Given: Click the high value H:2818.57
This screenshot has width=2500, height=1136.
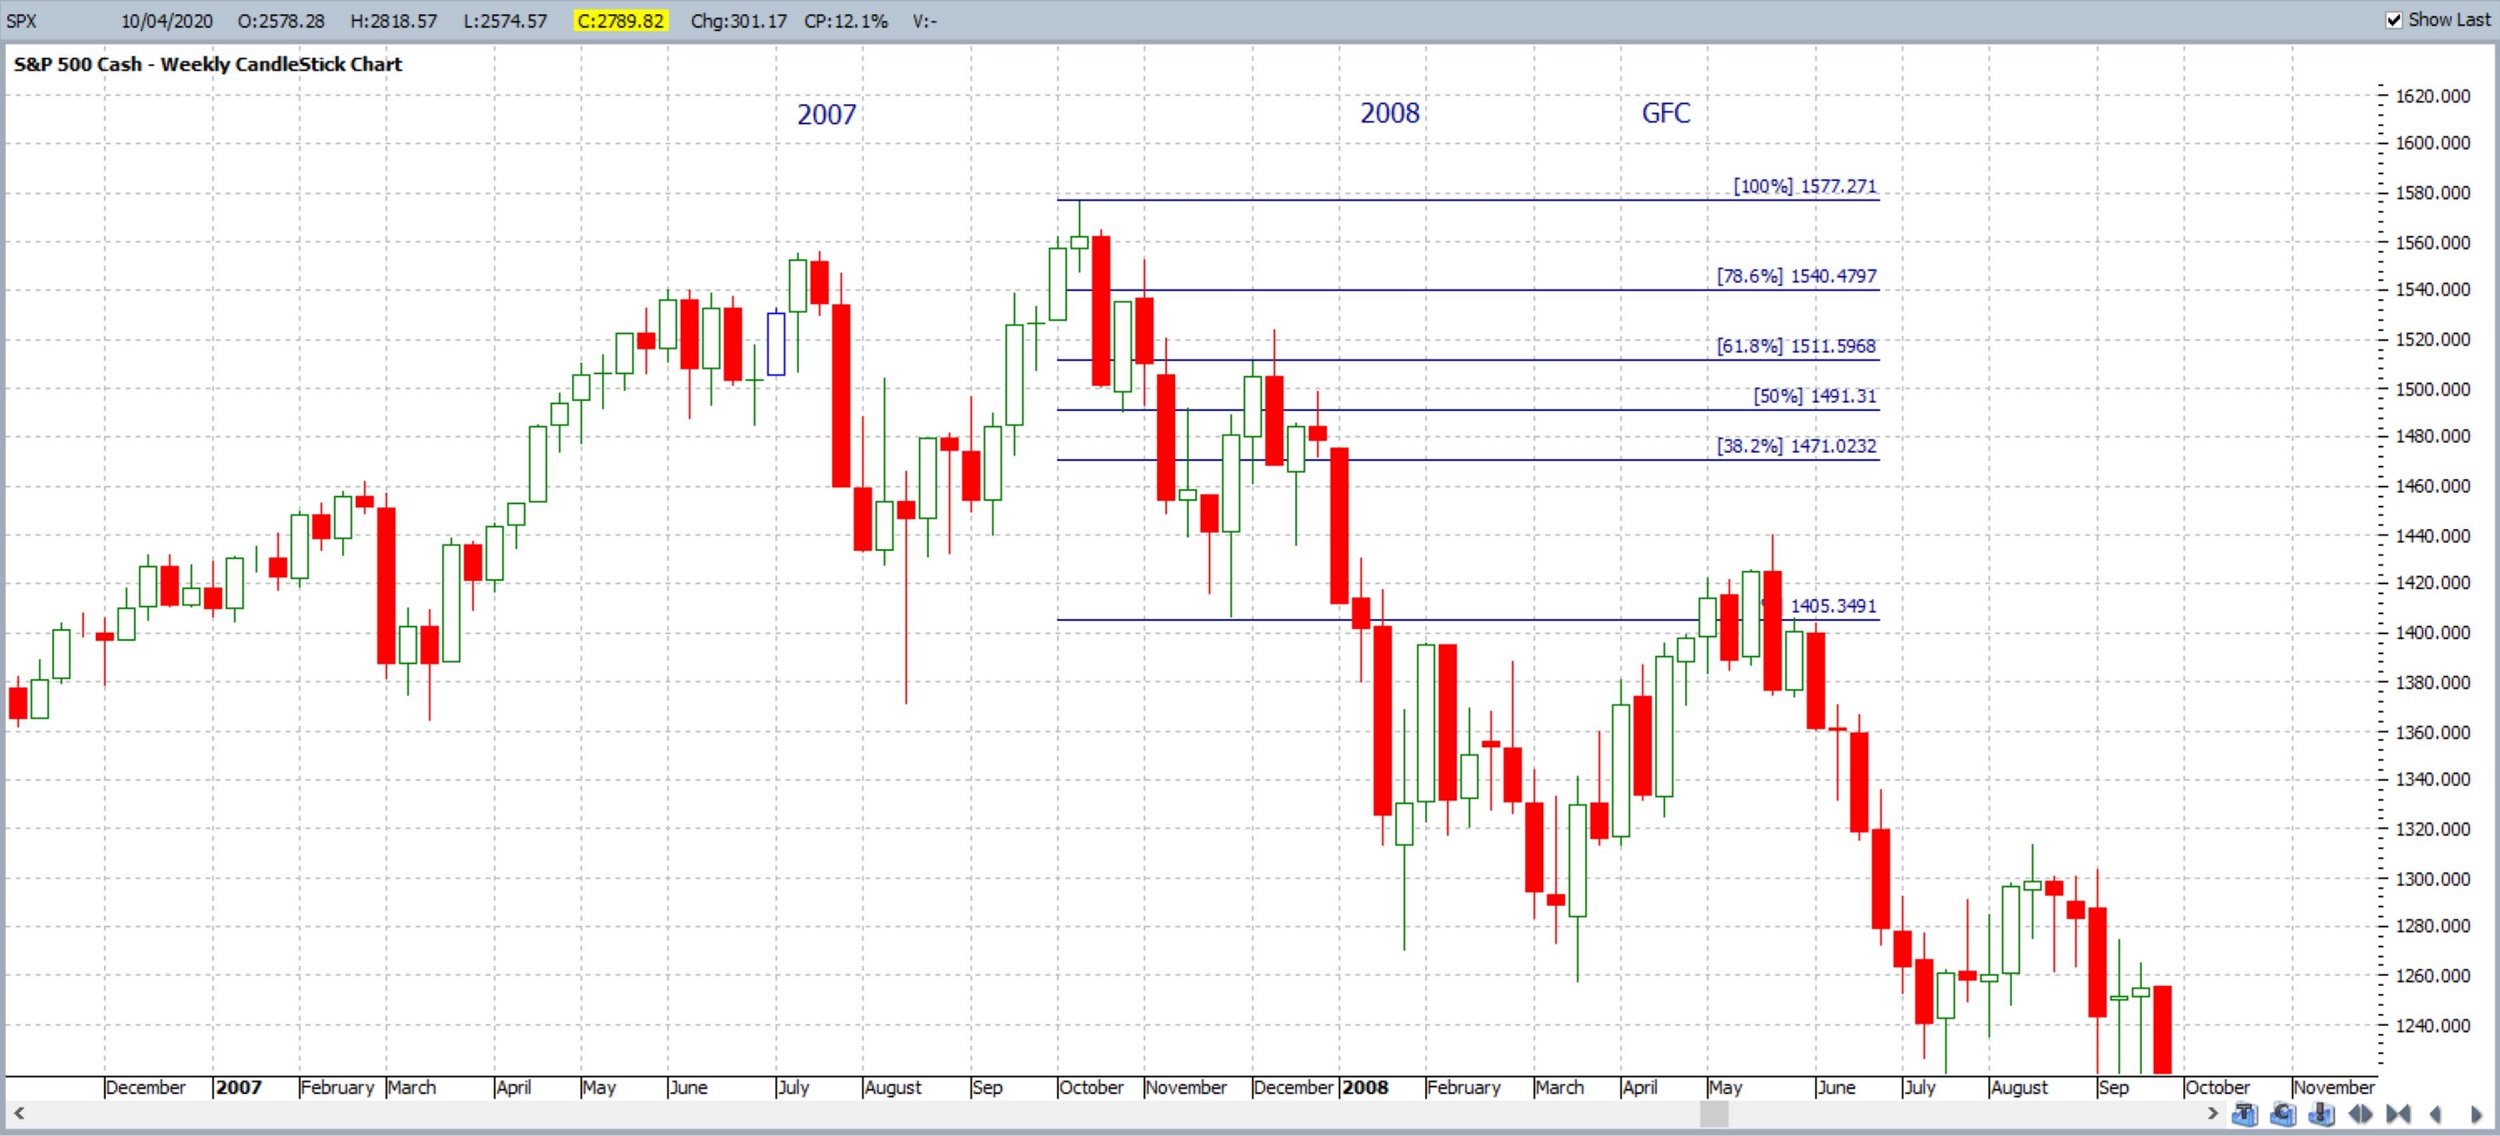Looking at the screenshot, I should pyautogui.click(x=394, y=21).
